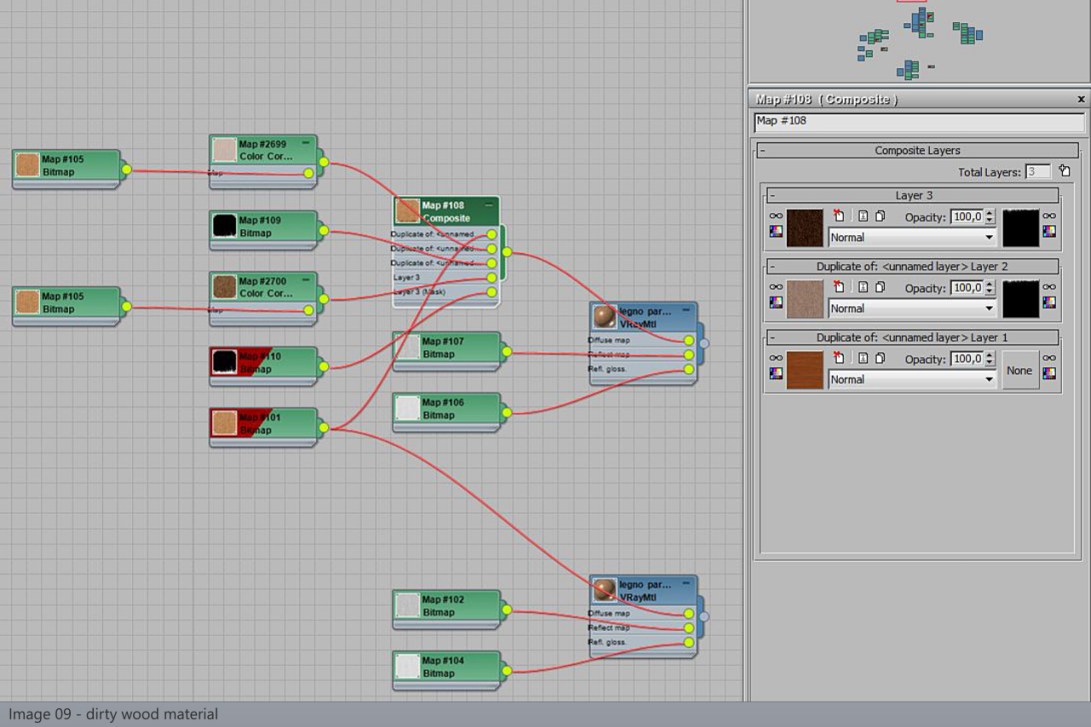Screen dimensions: 1091x727
Task: Close the Map #108 Composite panel
Action: pos(1081,100)
